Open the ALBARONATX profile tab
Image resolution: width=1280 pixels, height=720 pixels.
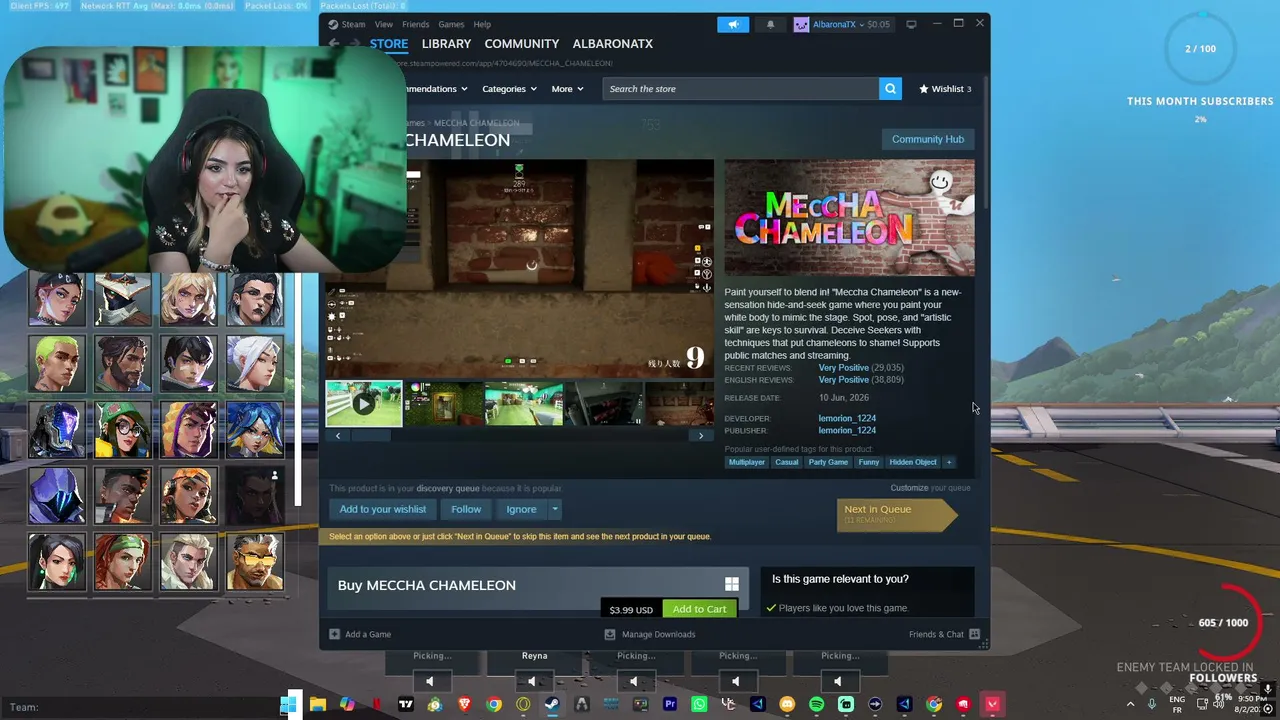tap(613, 44)
